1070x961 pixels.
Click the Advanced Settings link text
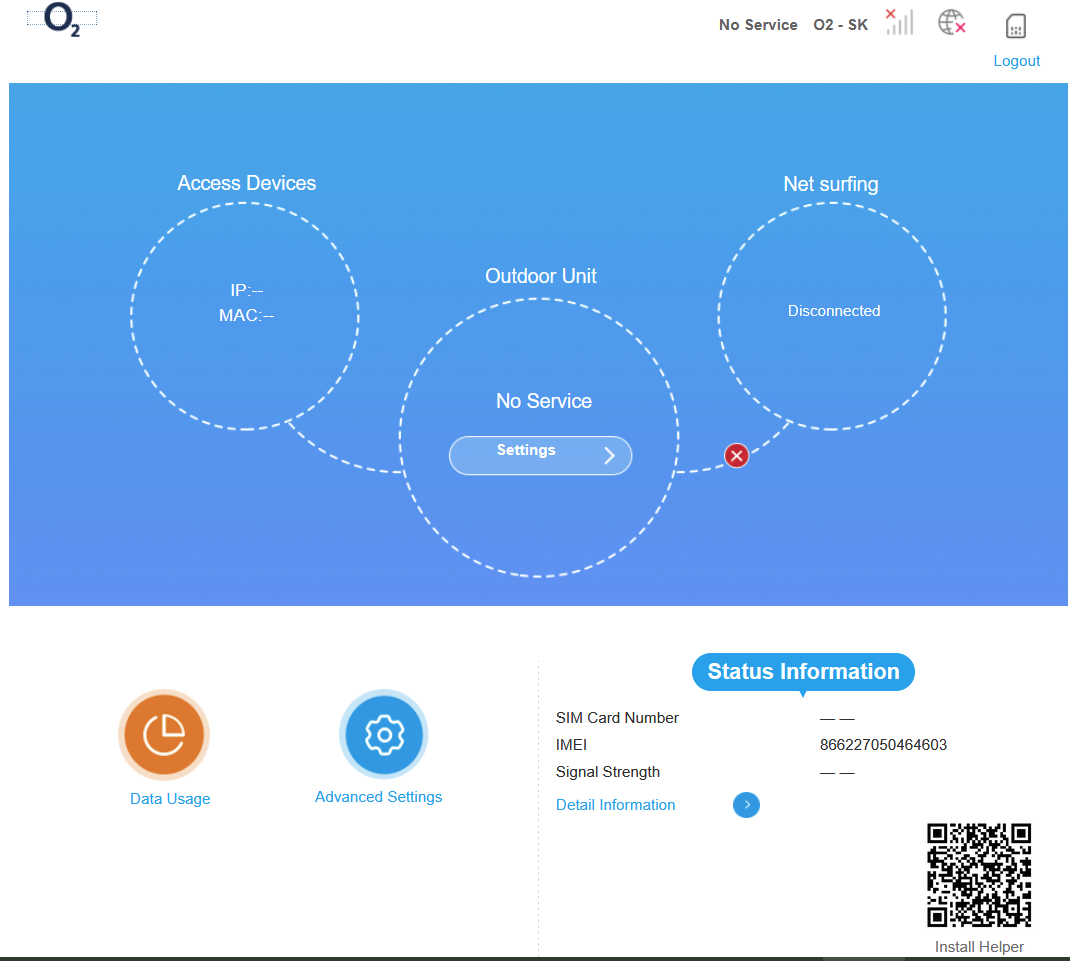[379, 797]
